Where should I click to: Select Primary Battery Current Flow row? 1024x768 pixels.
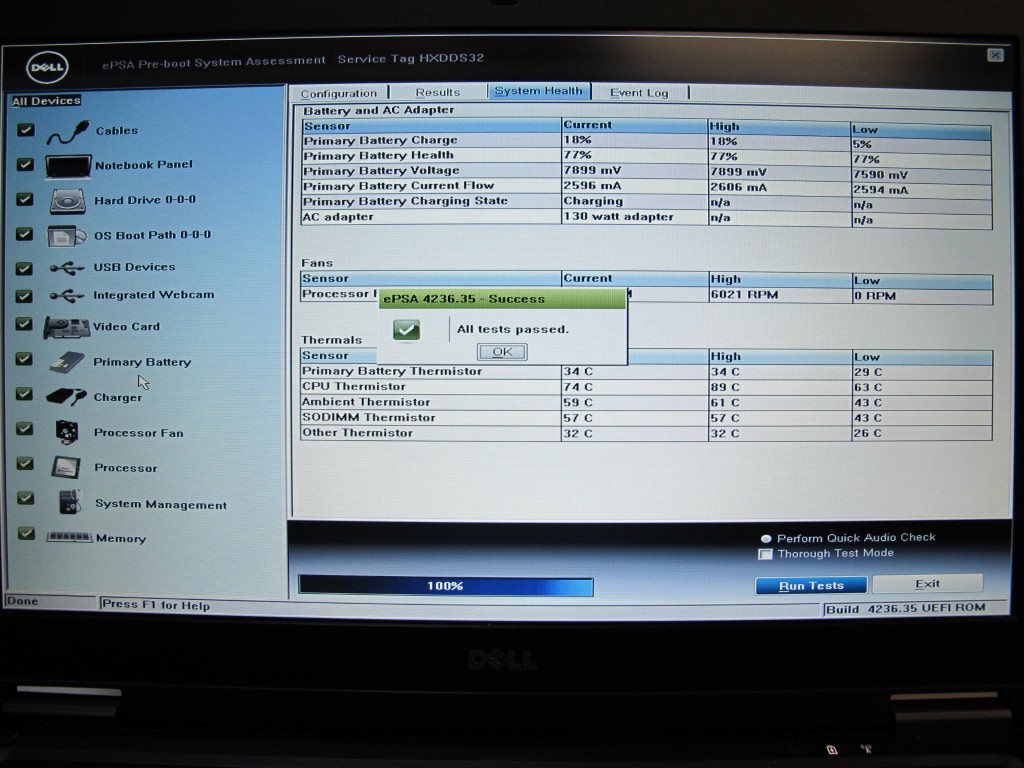pos(646,187)
